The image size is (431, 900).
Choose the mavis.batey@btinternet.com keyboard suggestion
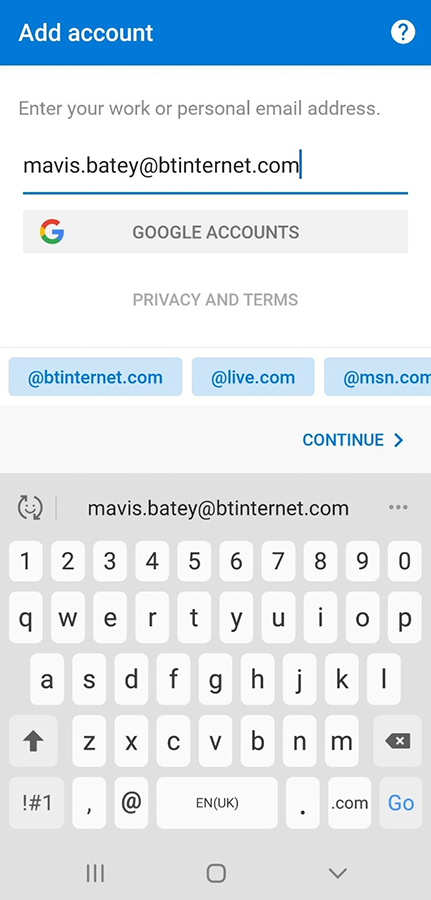[218, 508]
